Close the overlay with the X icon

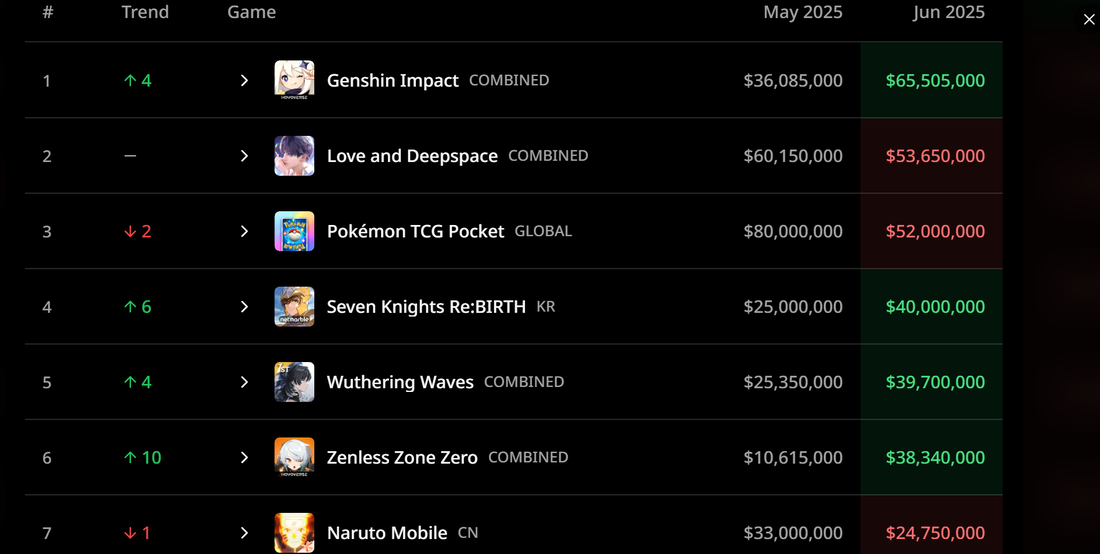pos(1089,20)
